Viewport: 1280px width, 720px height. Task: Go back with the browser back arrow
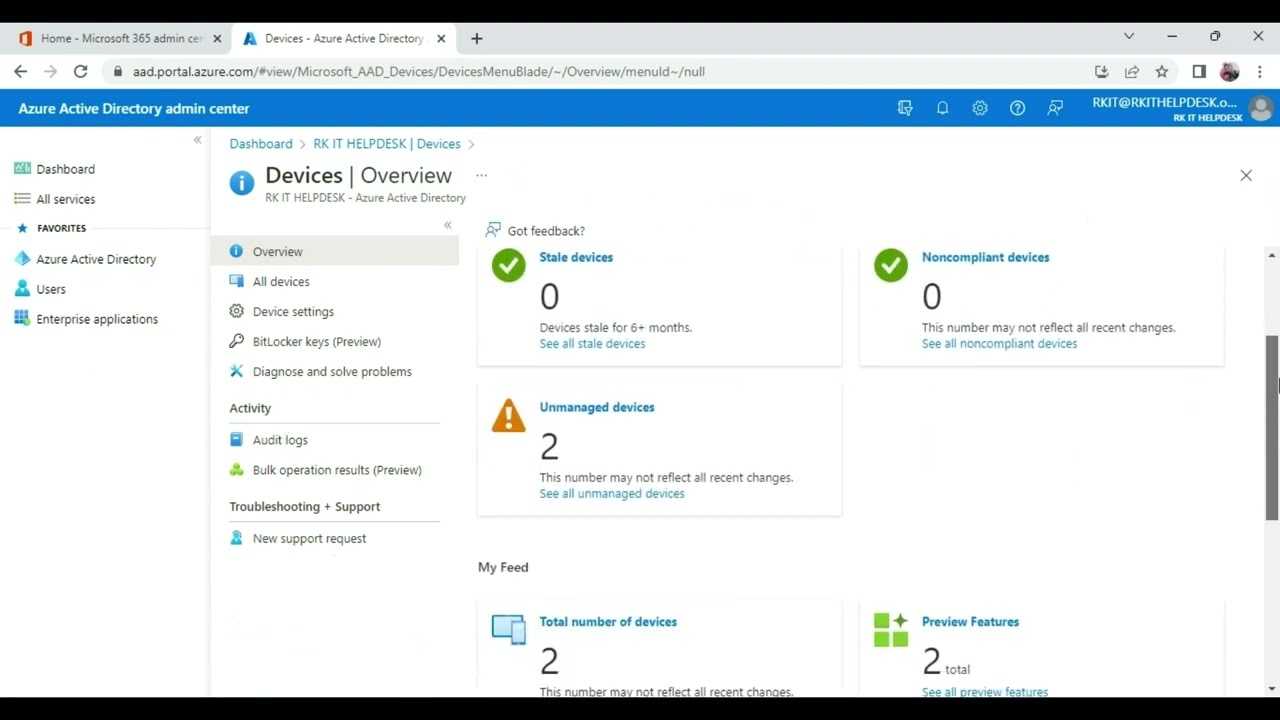(20, 71)
